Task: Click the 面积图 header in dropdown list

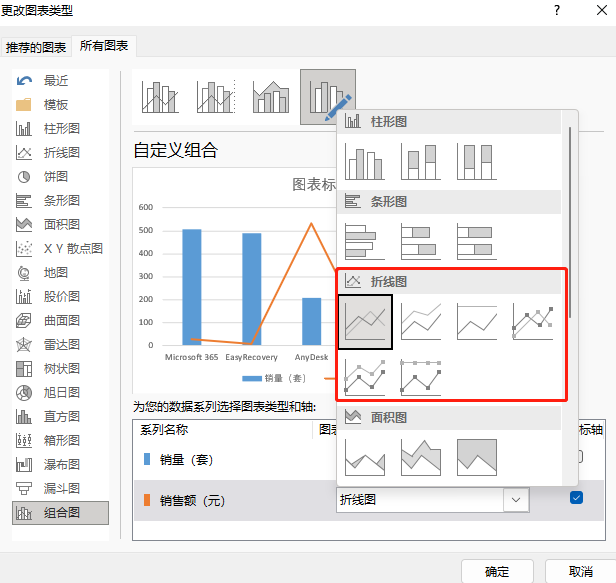Action: [x=449, y=417]
